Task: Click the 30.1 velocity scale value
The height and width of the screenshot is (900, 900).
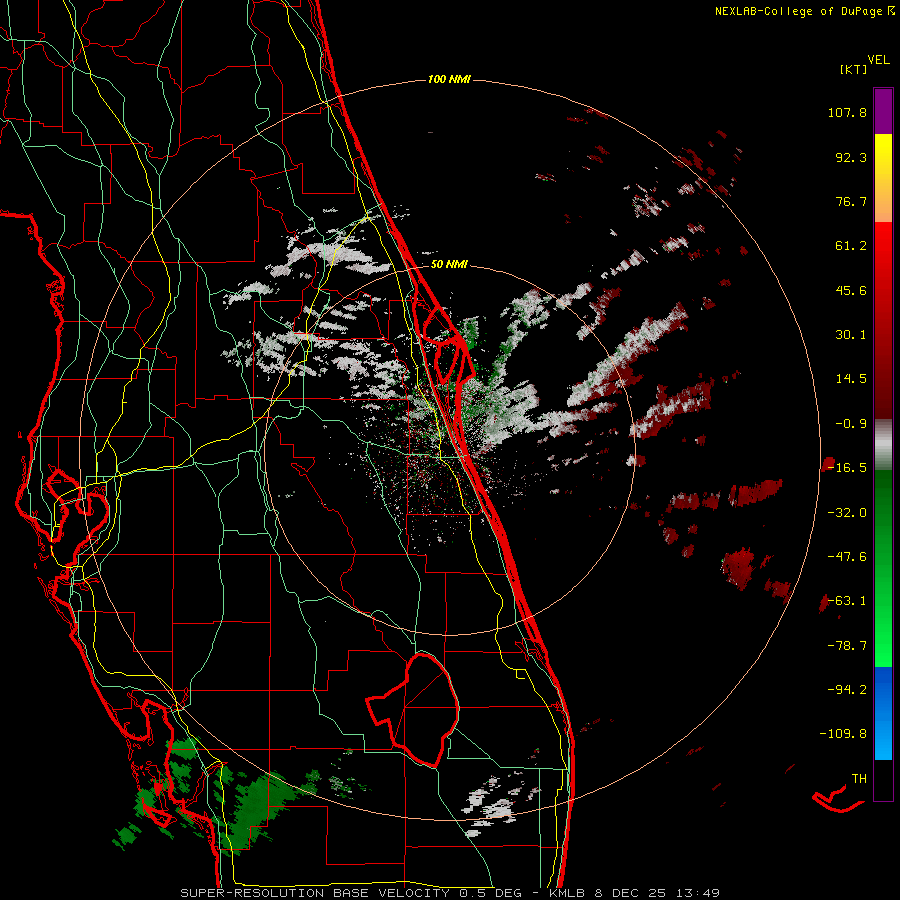Action: pyautogui.click(x=851, y=335)
